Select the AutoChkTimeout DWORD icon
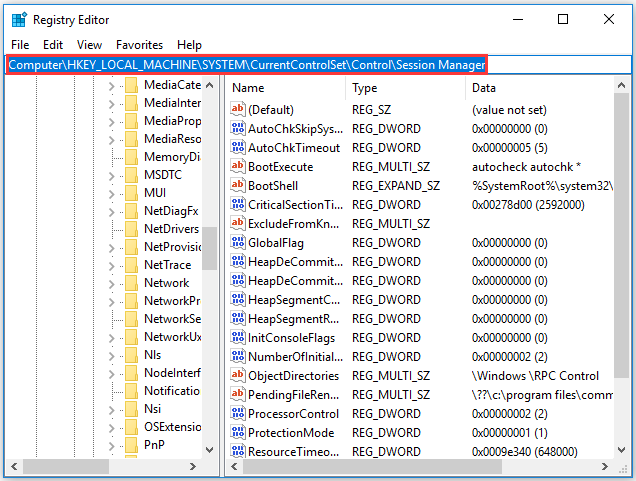 pos(238,148)
